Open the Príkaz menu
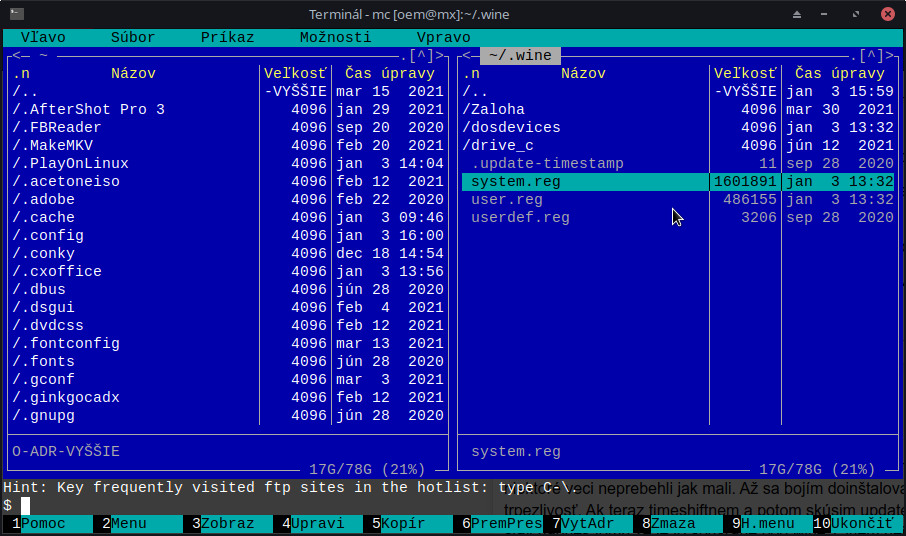The width and height of the screenshot is (906, 536). click(227, 38)
